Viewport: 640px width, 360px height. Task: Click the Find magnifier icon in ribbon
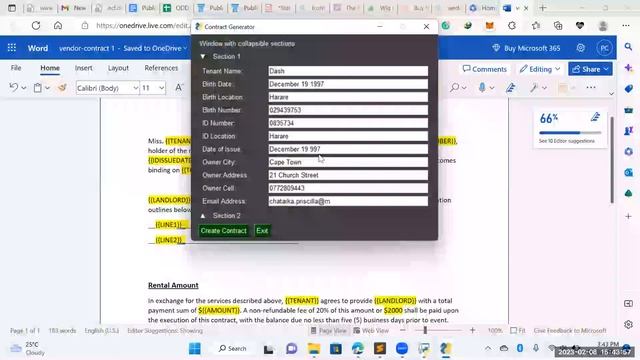[454, 87]
